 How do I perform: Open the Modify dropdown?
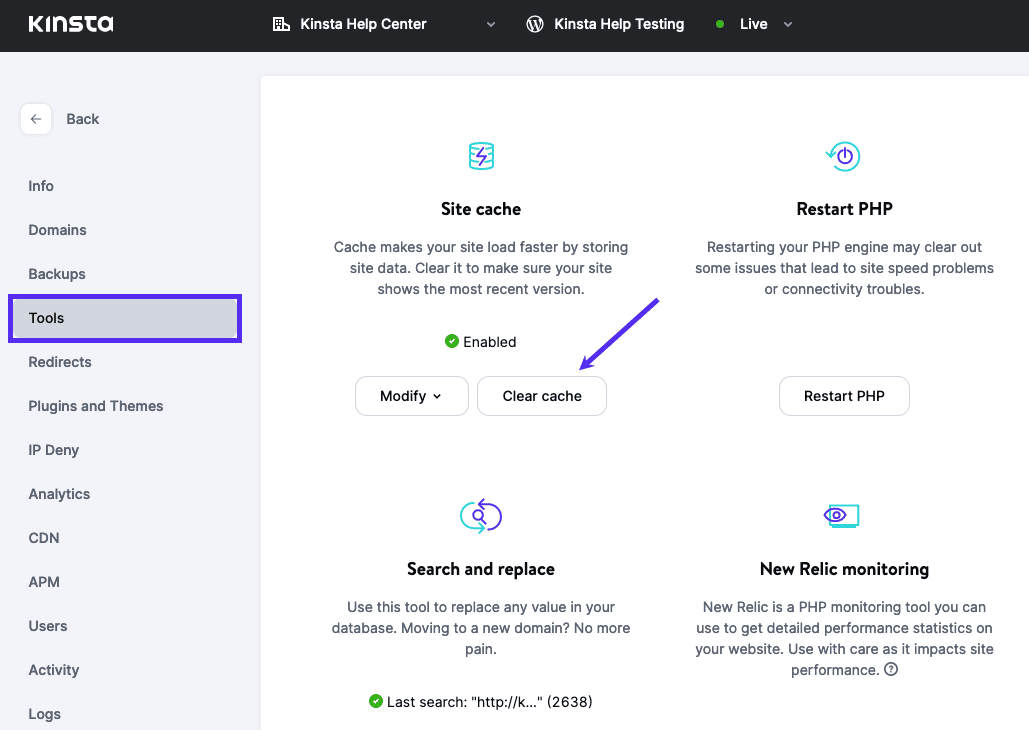tap(411, 396)
